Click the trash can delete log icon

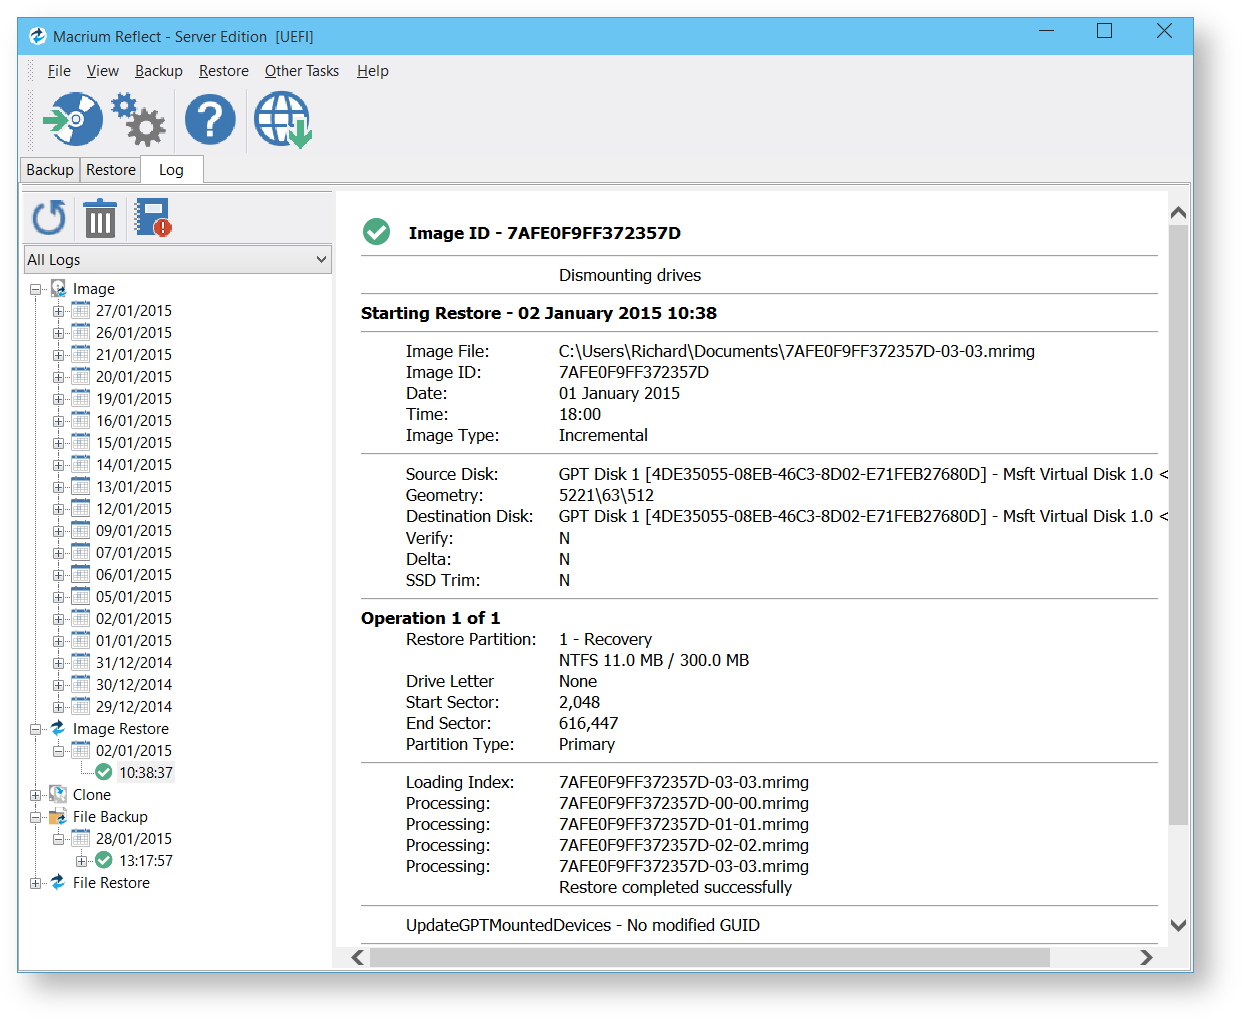[100, 218]
